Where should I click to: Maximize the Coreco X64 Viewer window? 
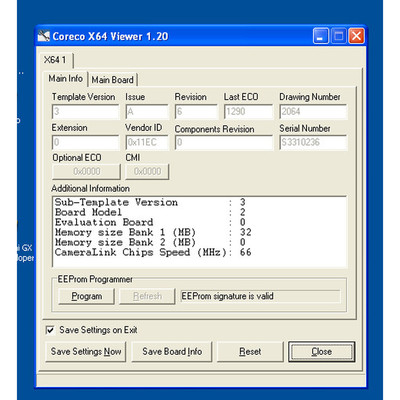tap(339, 36)
